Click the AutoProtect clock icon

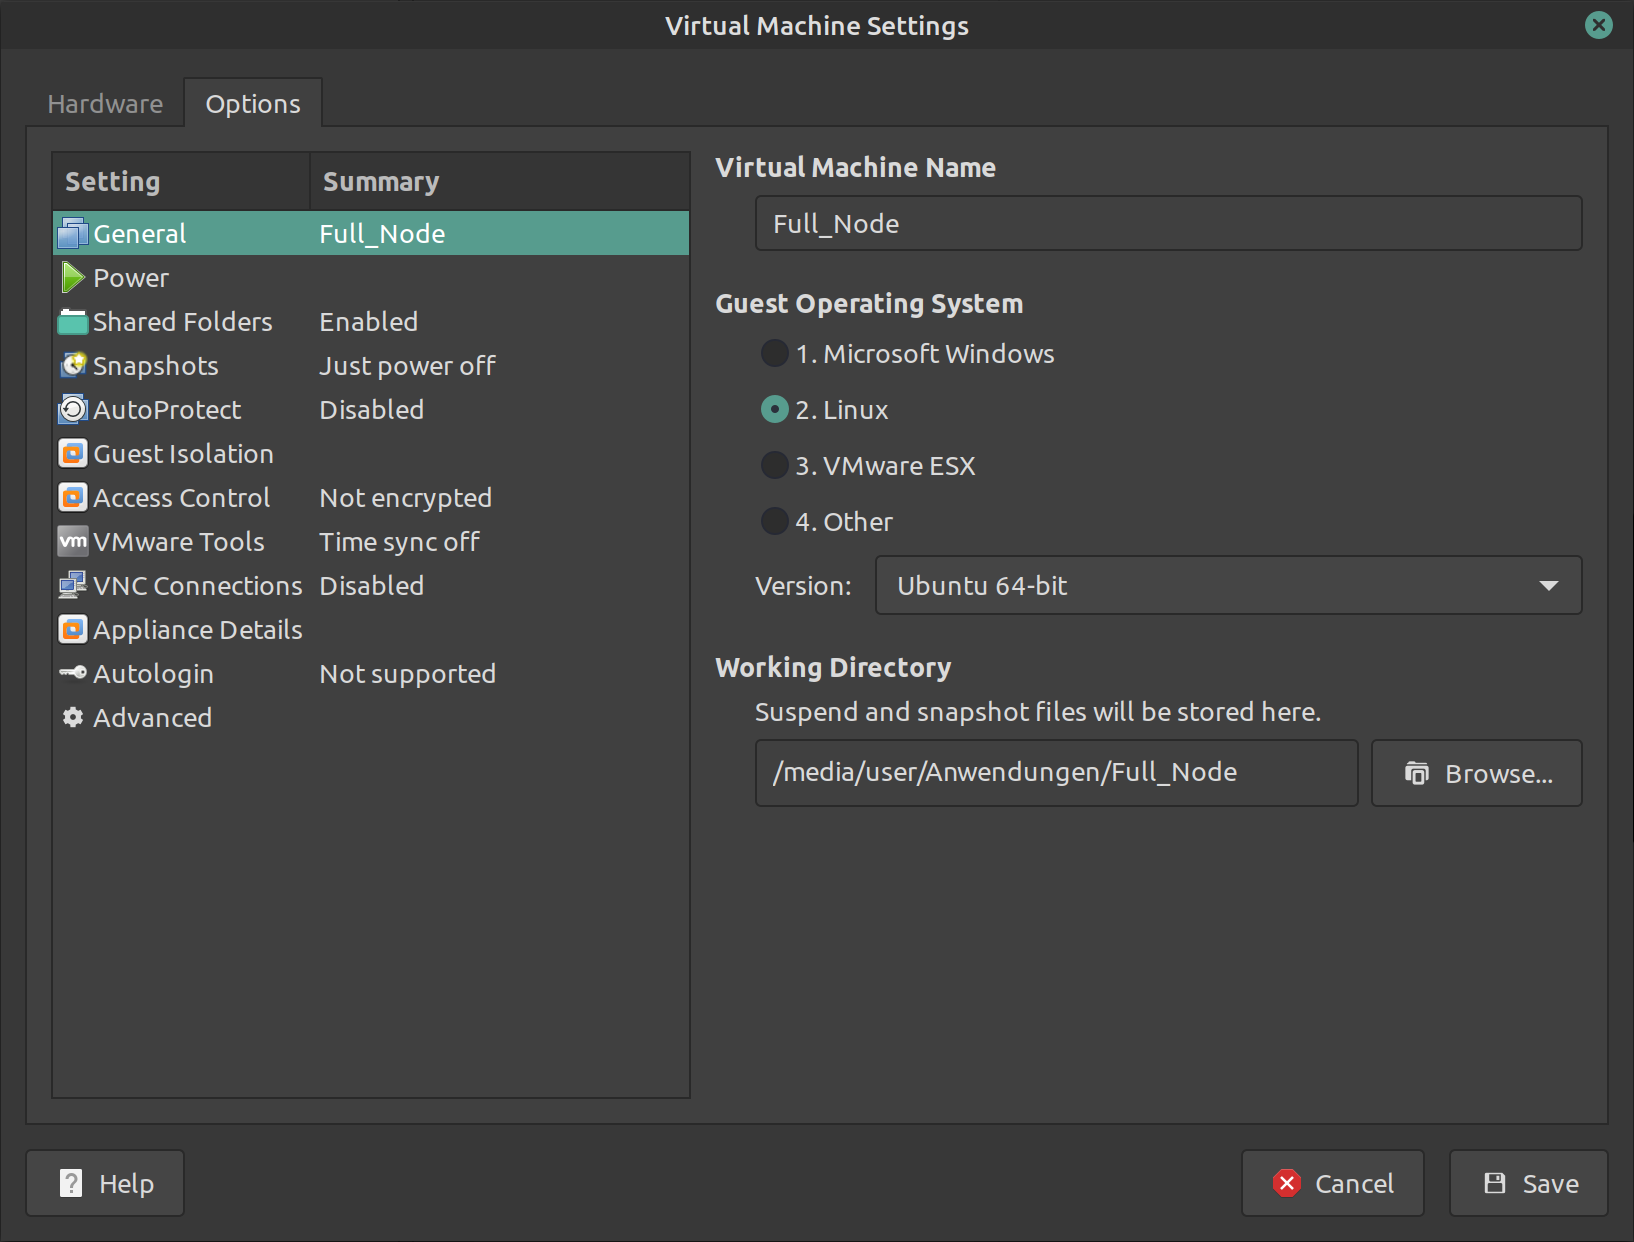(x=73, y=409)
